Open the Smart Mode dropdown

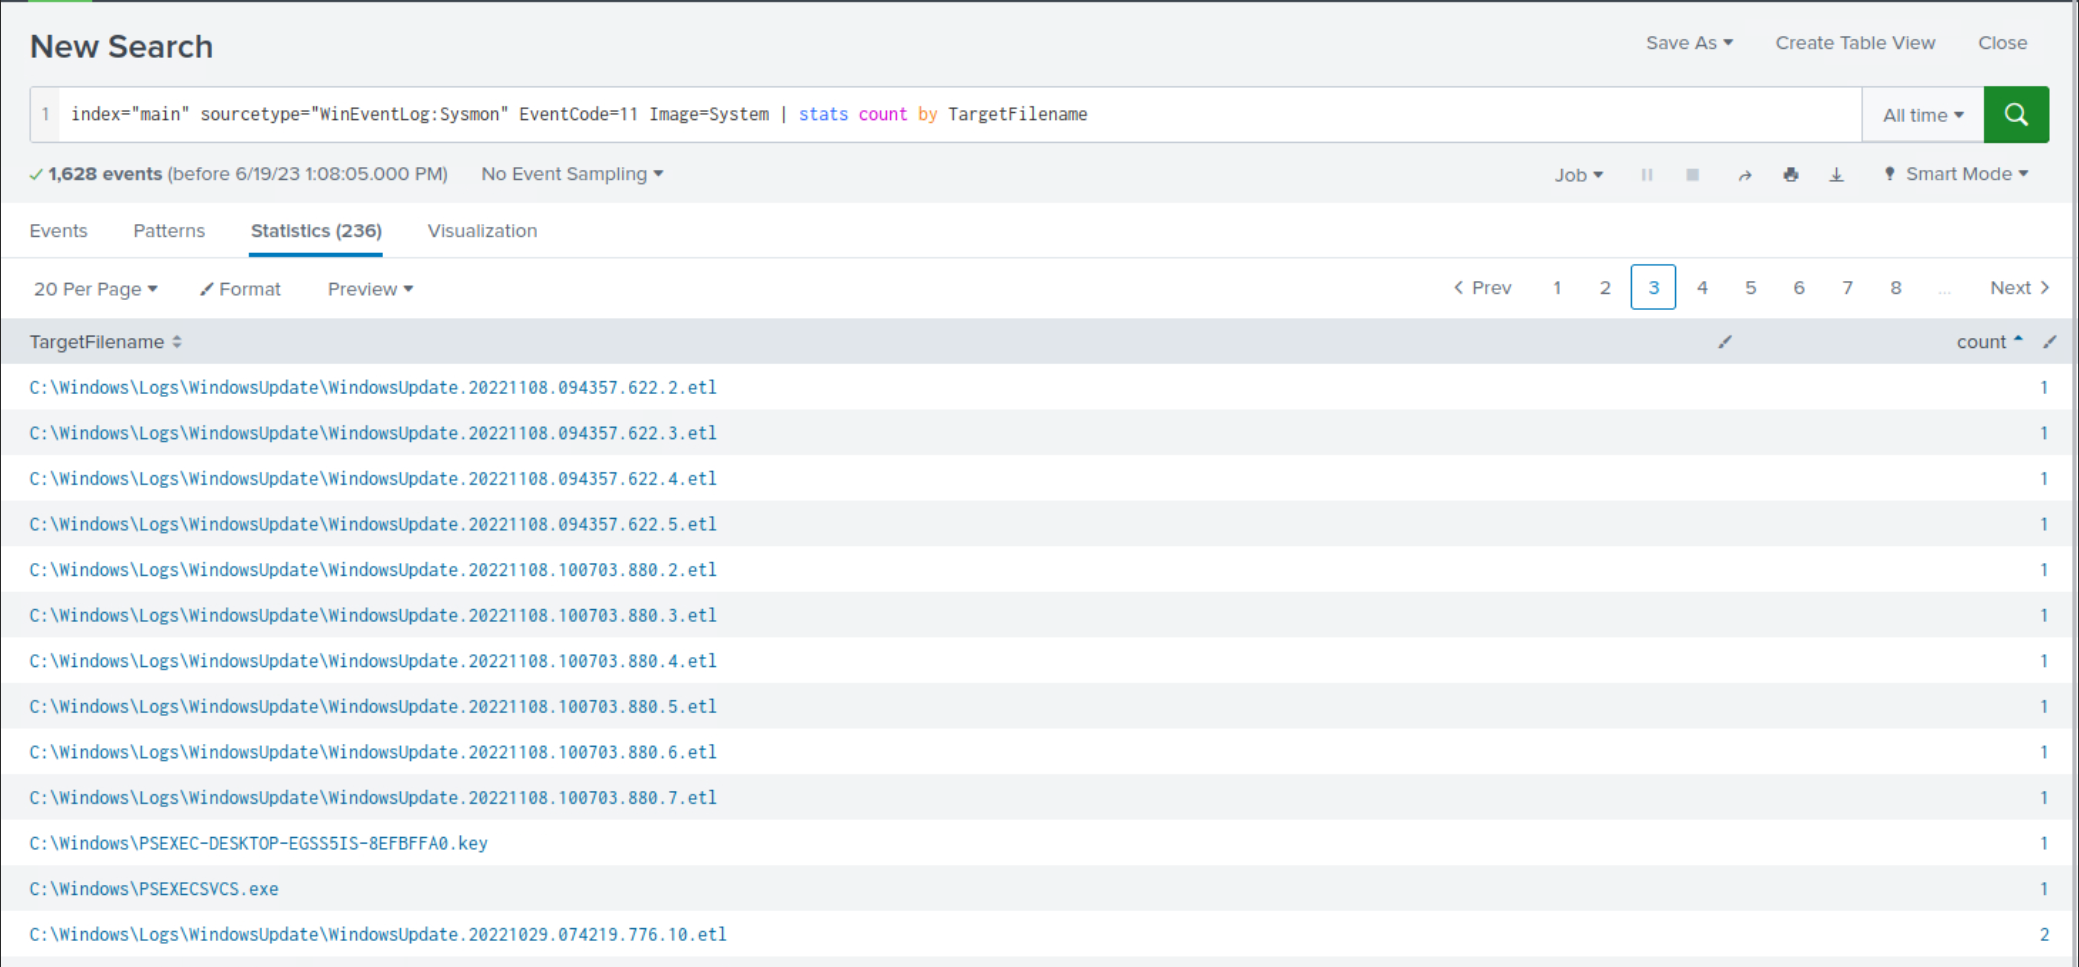point(1957,174)
